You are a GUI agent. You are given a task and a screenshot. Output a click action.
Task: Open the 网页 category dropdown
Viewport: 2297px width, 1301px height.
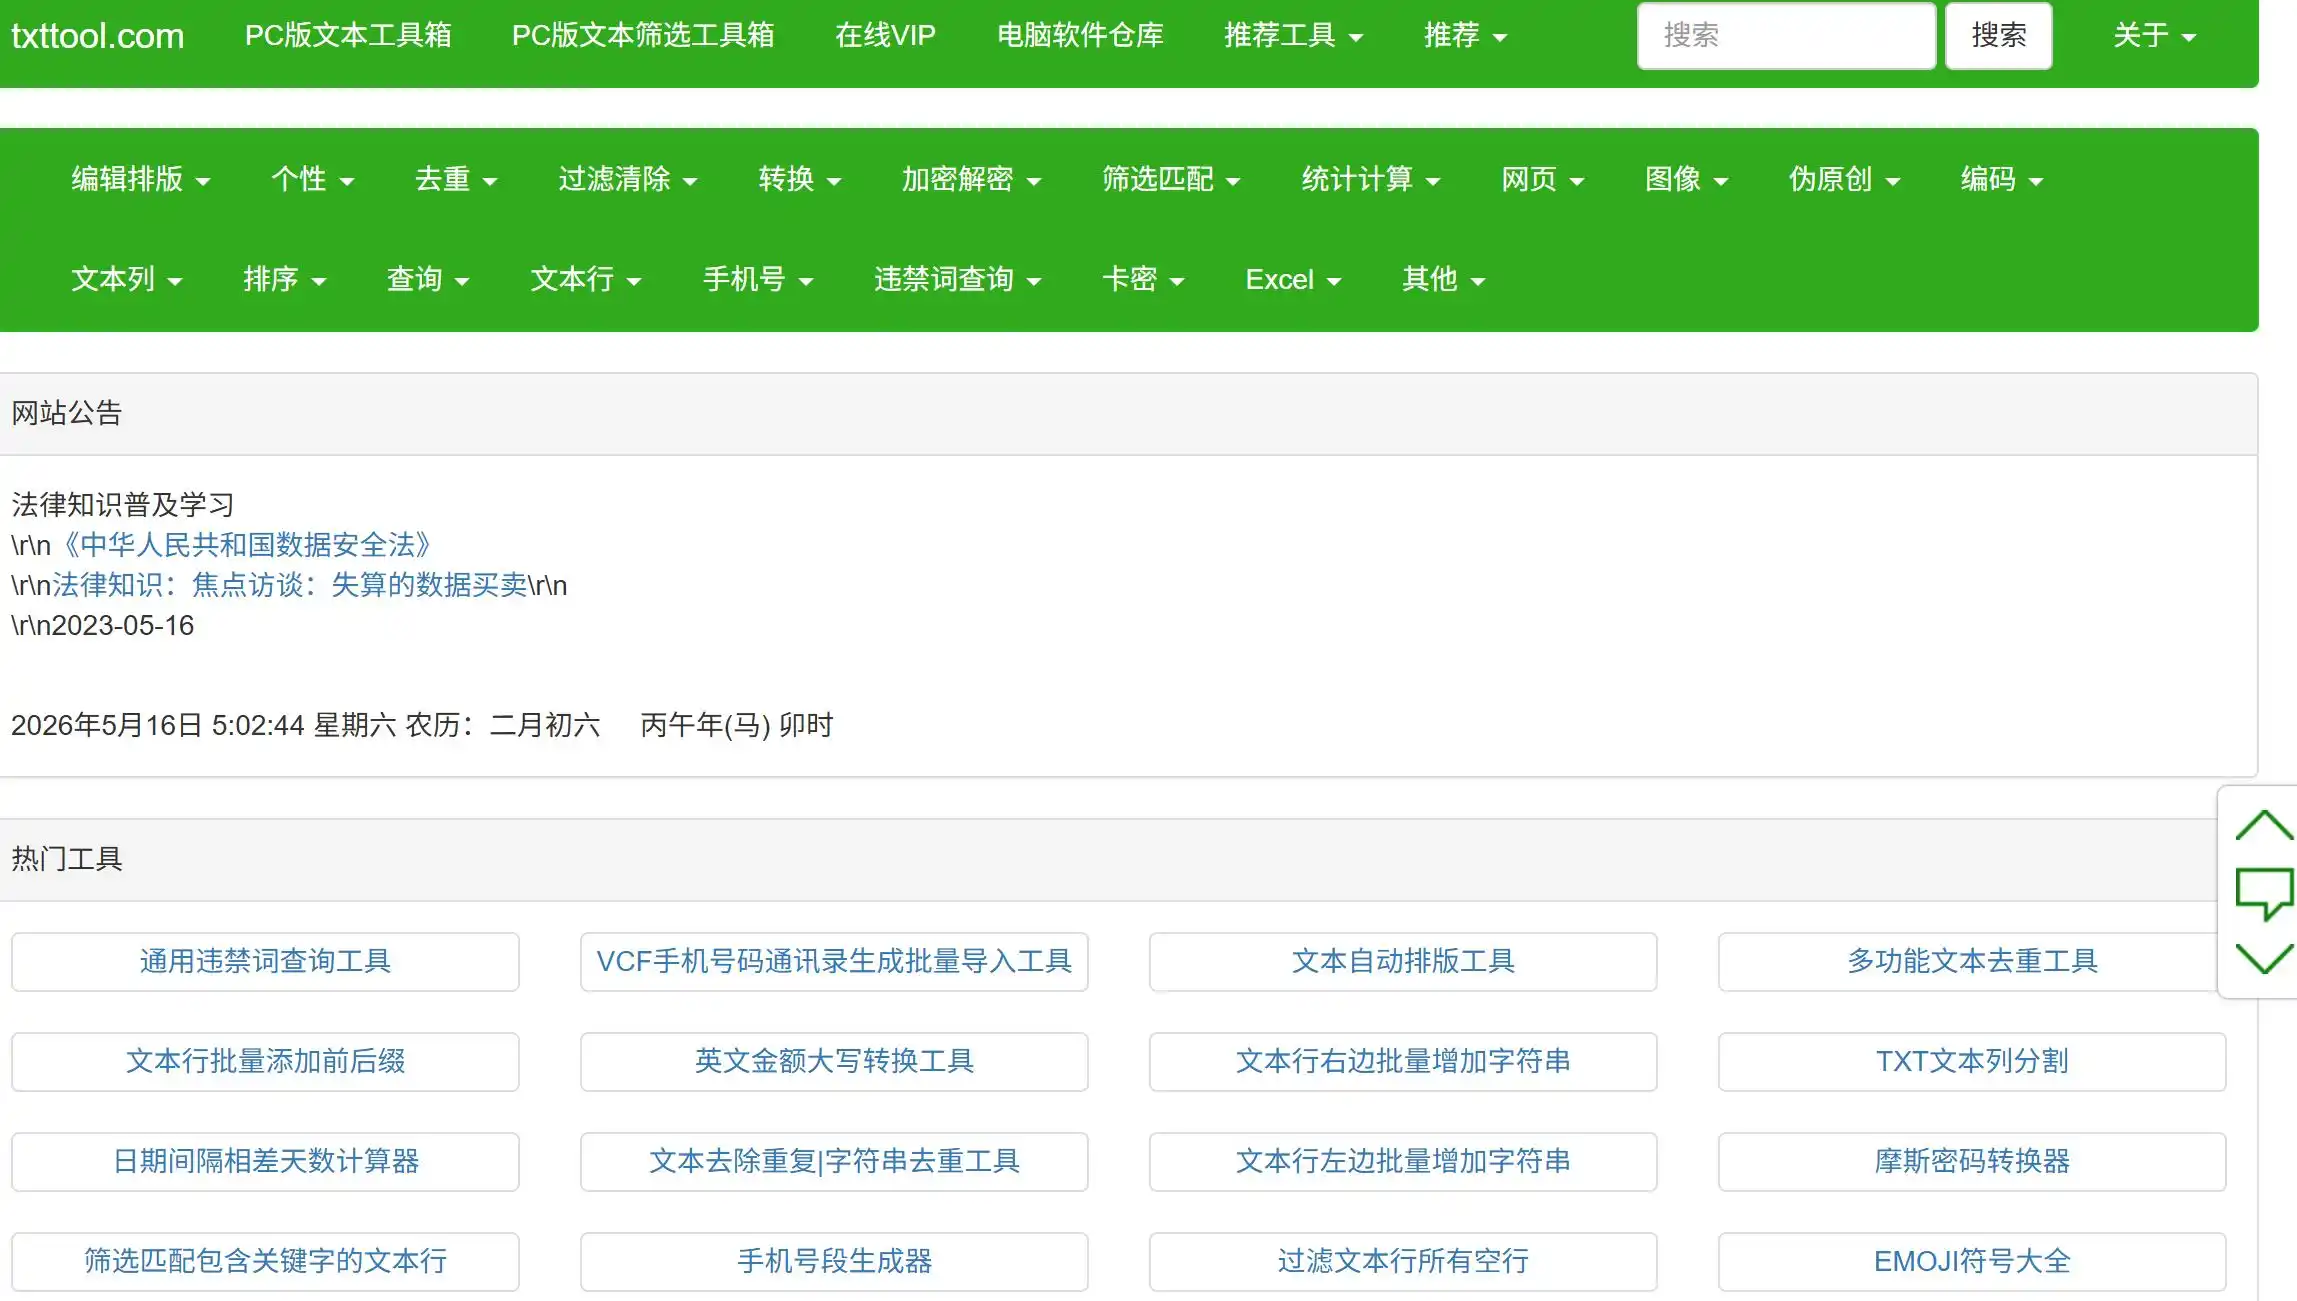[x=1542, y=180]
